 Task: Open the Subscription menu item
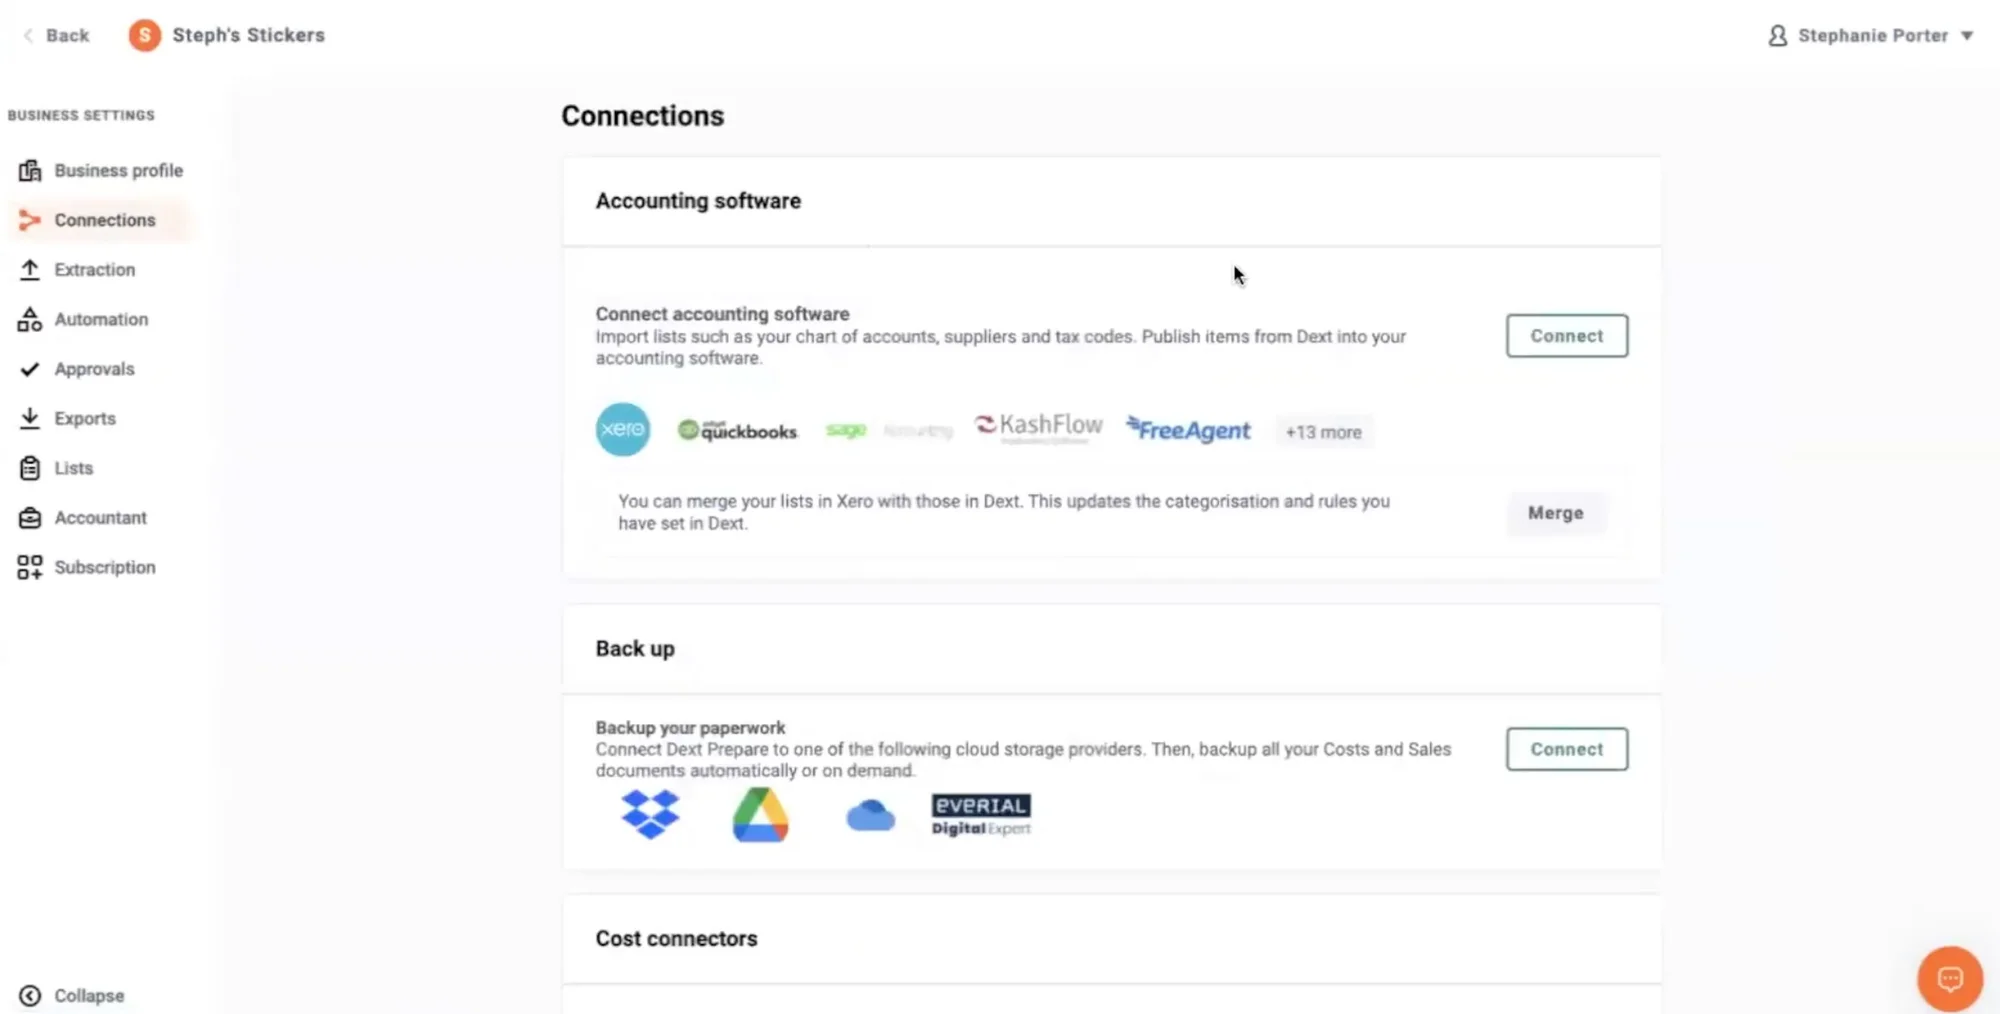(104, 568)
